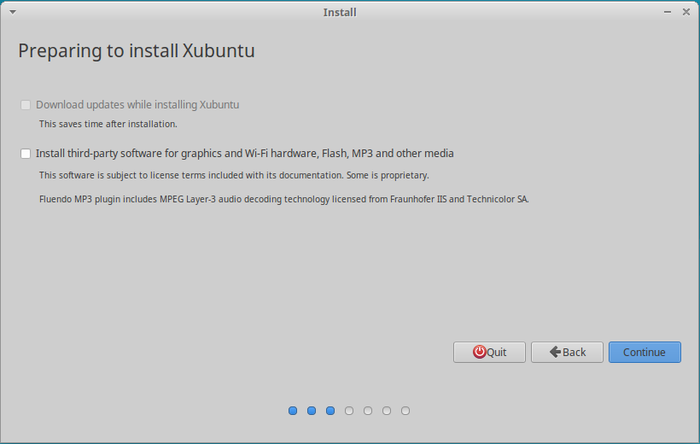Open the window menu arrow in title bar
Screen dimensions: 700x444
pyautogui.click(x=13, y=12)
